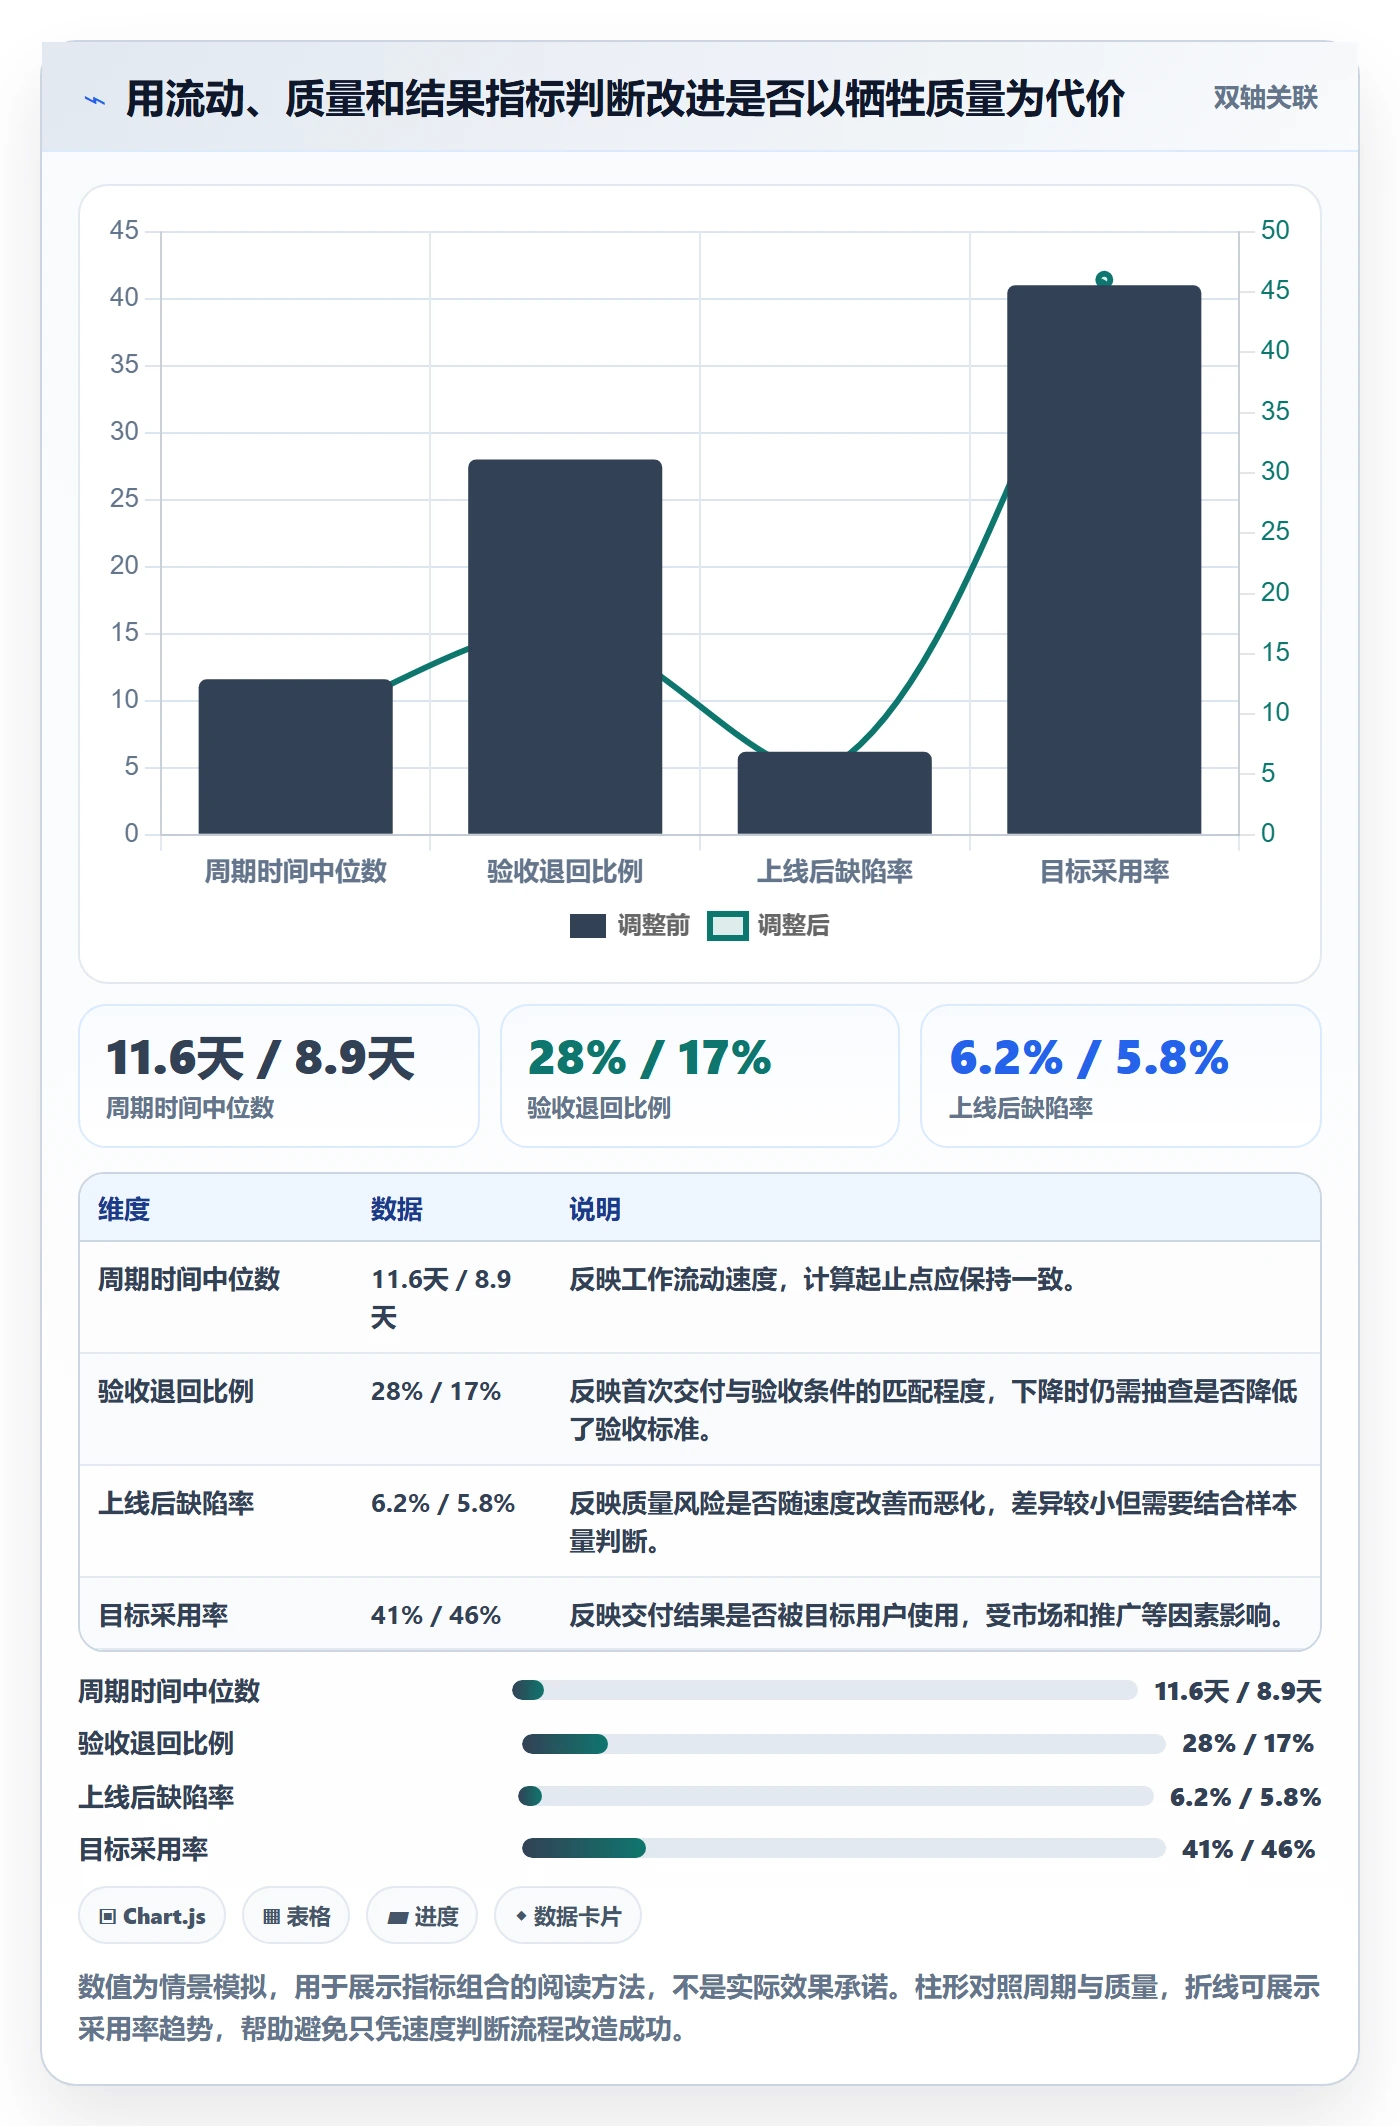Click the 验收退回比例 table row label

pyautogui.click(x=176, y=1392)
